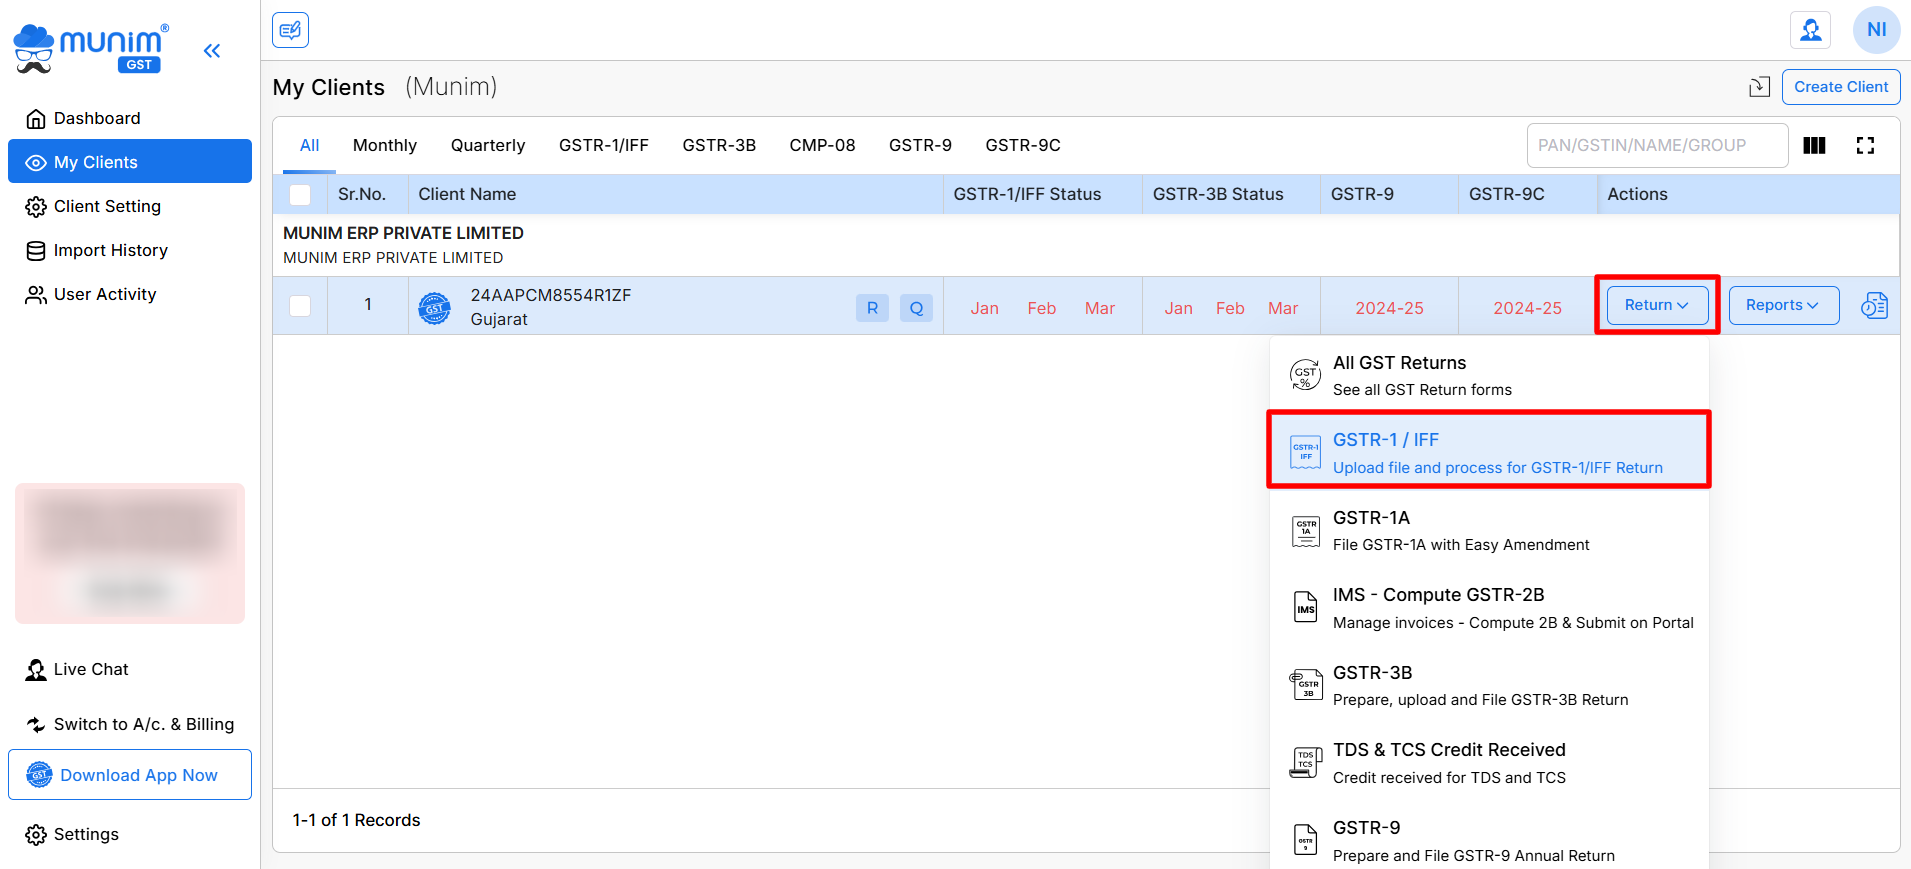Collapse the sidebar with double-chevron icon
This screenshot has width=1911, height=869.
click(x=212, y=51)
